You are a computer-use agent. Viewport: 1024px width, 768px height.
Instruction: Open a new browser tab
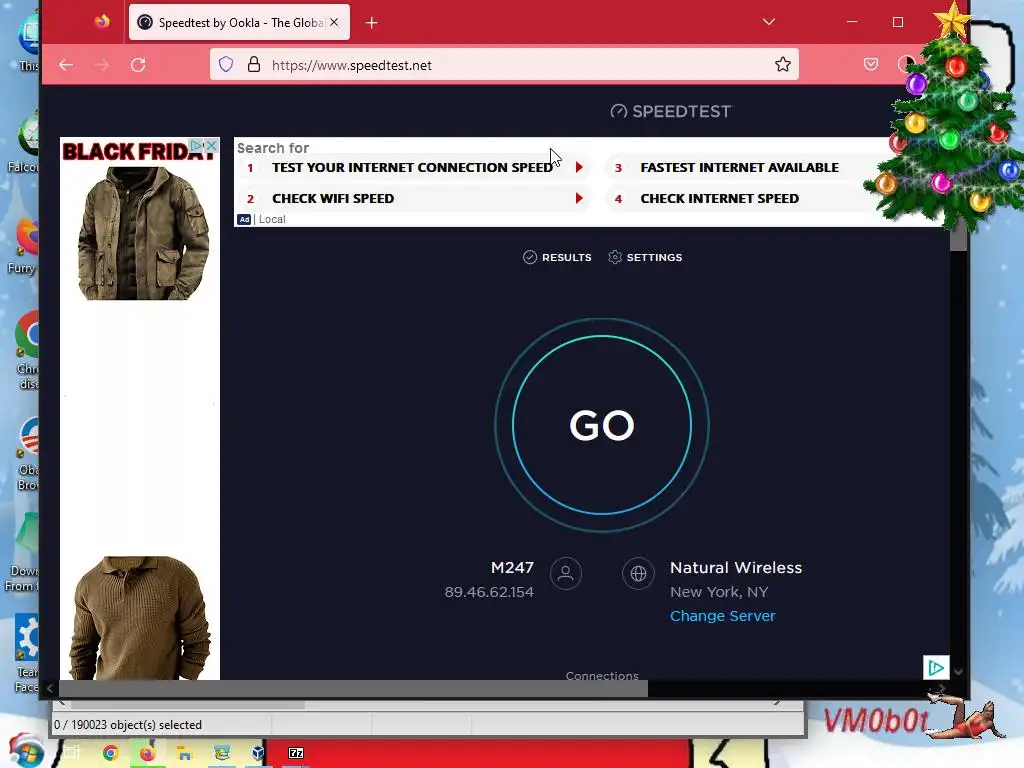(372, 23)
